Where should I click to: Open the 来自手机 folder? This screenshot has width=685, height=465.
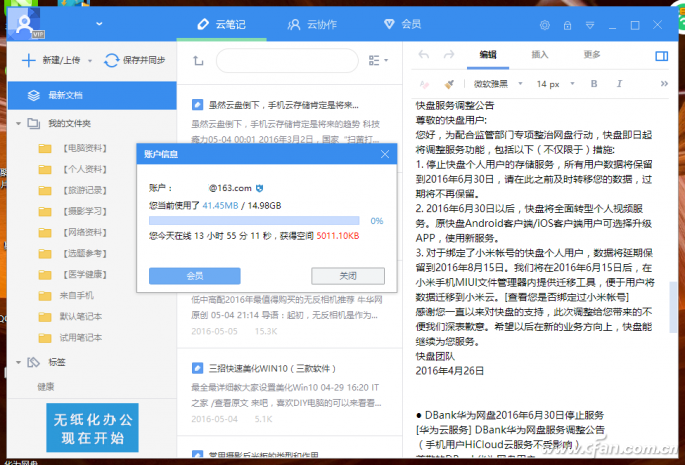[76, 295]
